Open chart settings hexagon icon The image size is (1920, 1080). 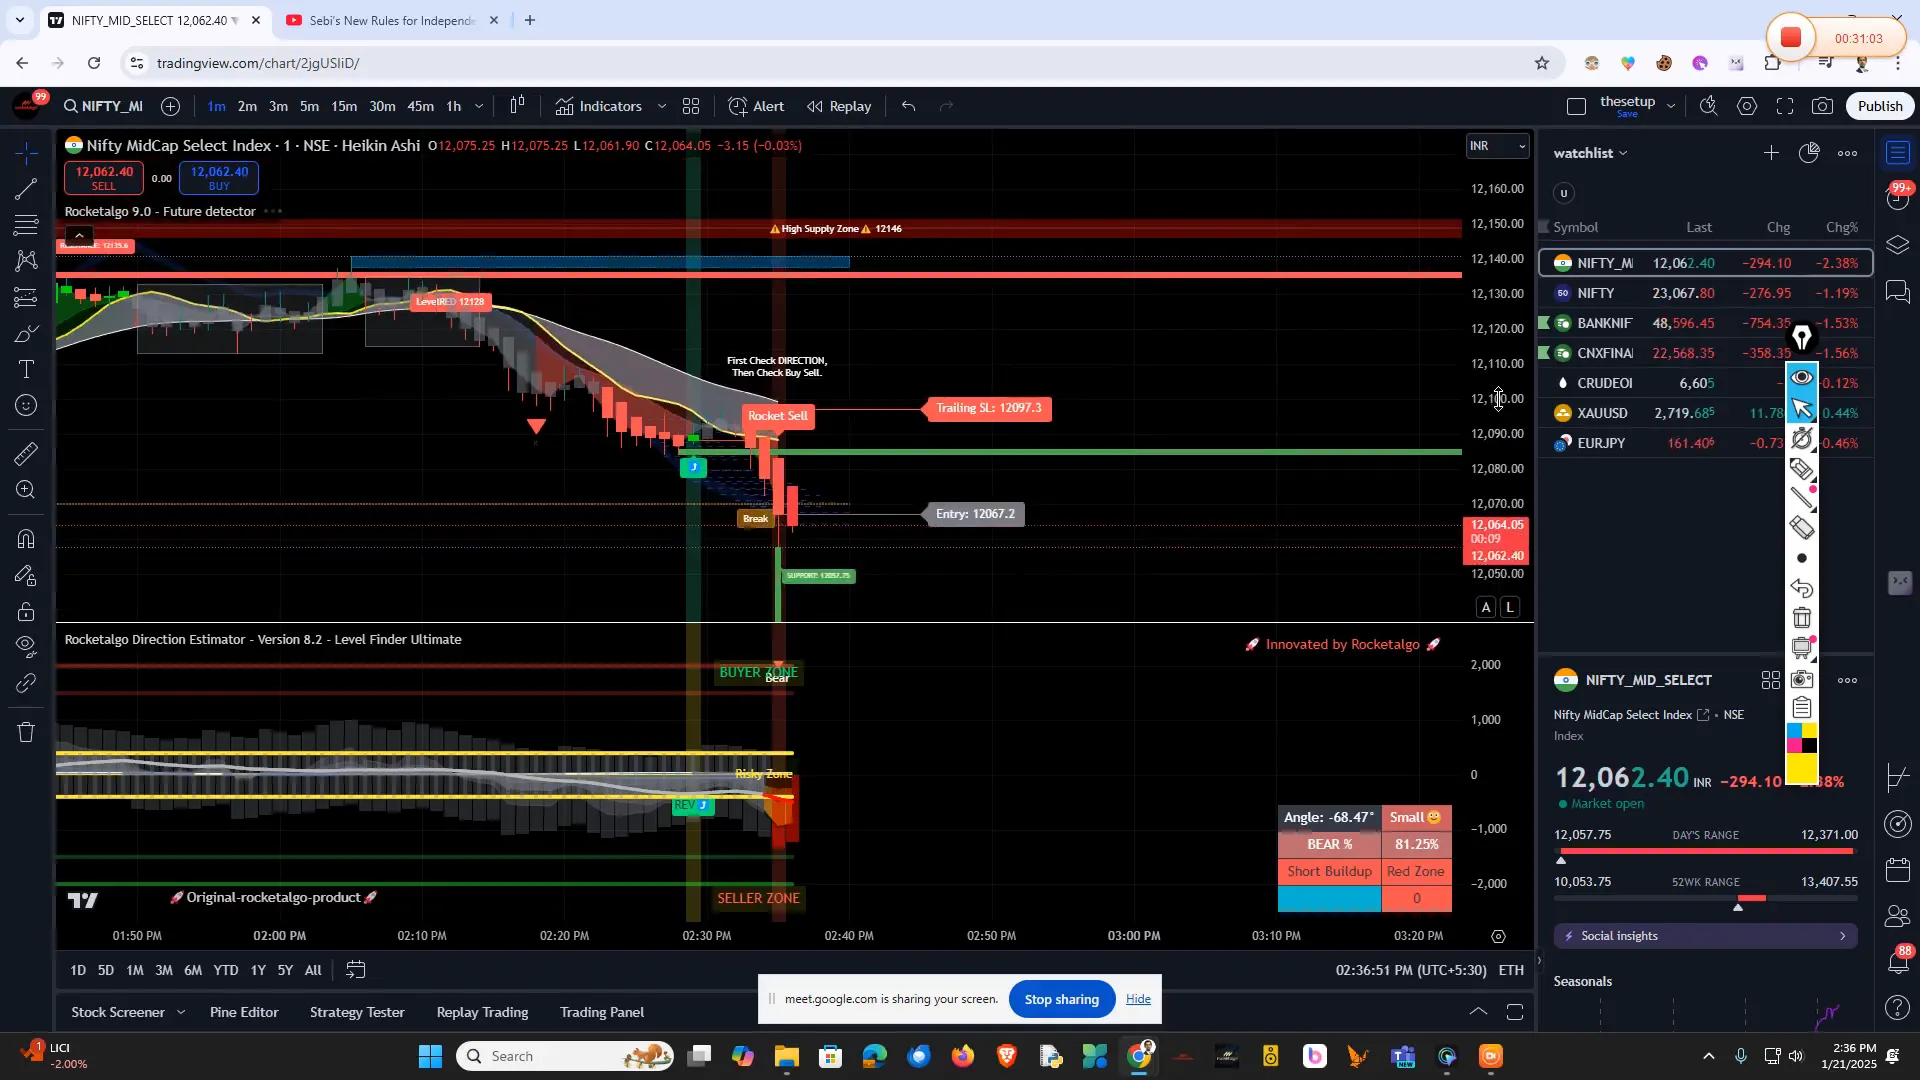coord(1747,106)
